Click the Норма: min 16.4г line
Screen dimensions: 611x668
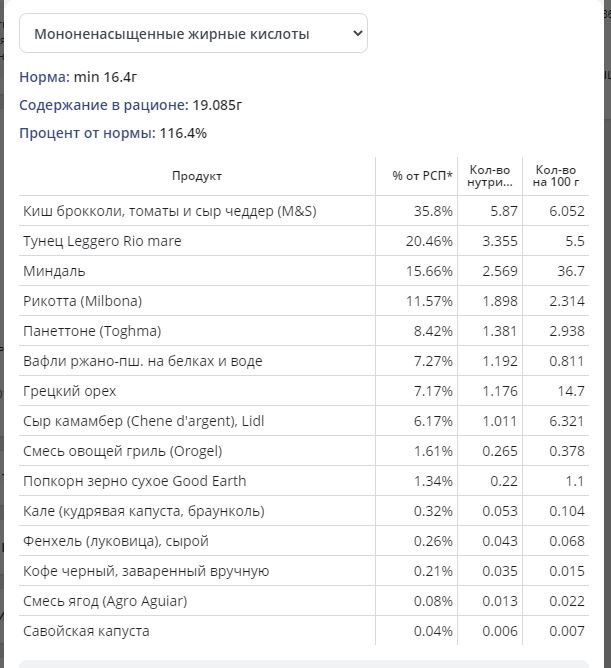click(x=78, y=77)
